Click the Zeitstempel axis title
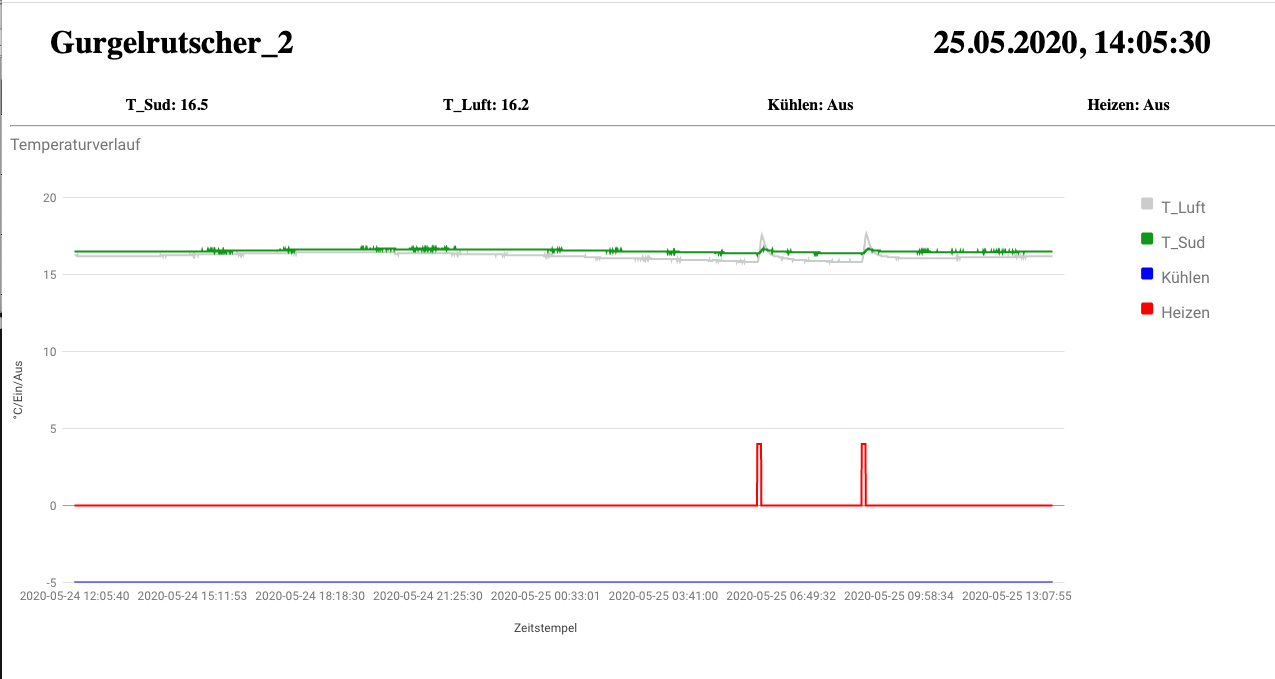 coord(545,629)
